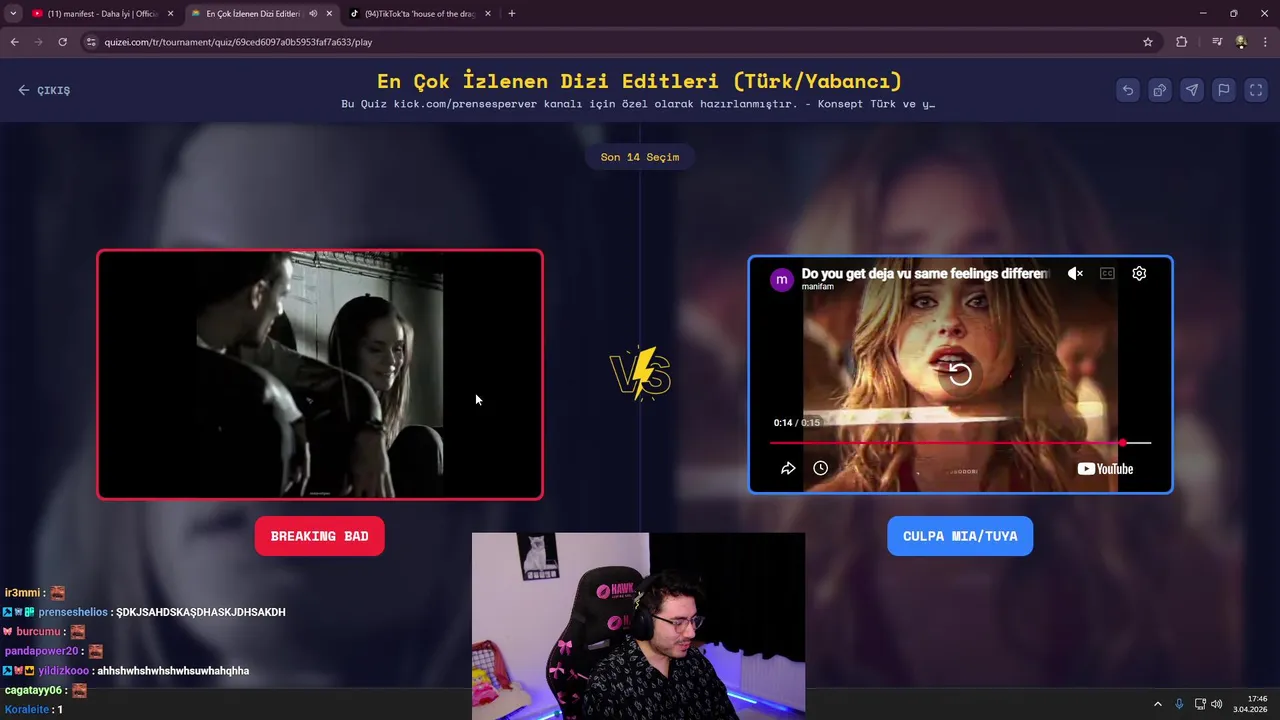Undo the last choice with the back-arrow icon

[x=1128, y=90]
